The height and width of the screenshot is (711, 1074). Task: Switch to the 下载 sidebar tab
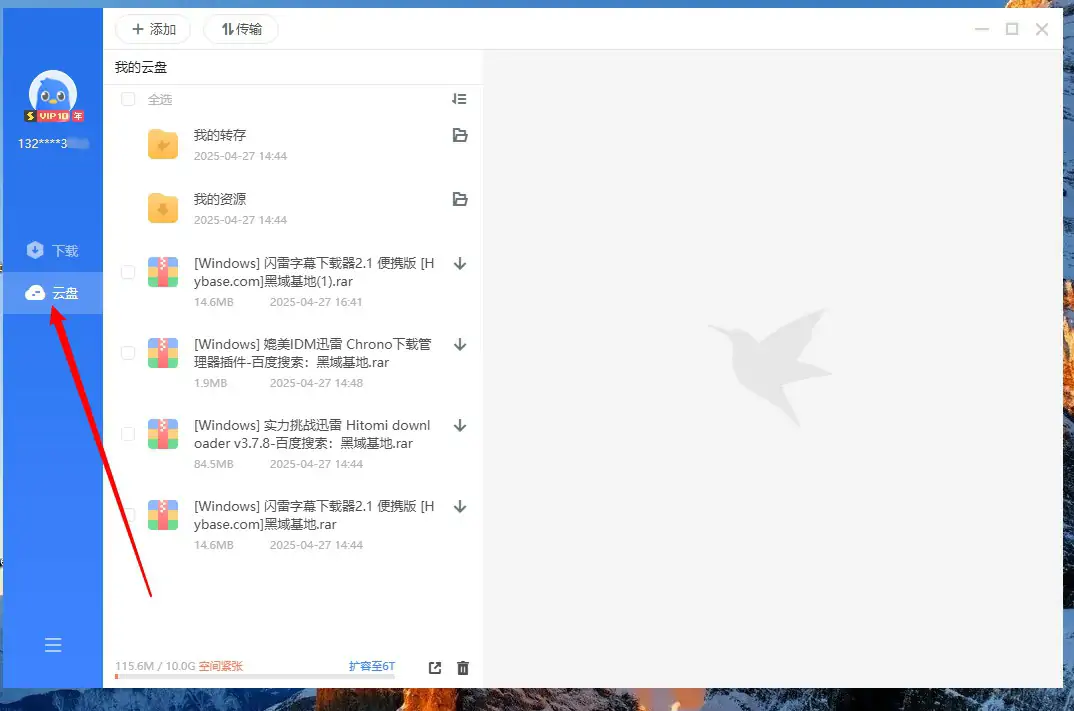click(53, 251)
